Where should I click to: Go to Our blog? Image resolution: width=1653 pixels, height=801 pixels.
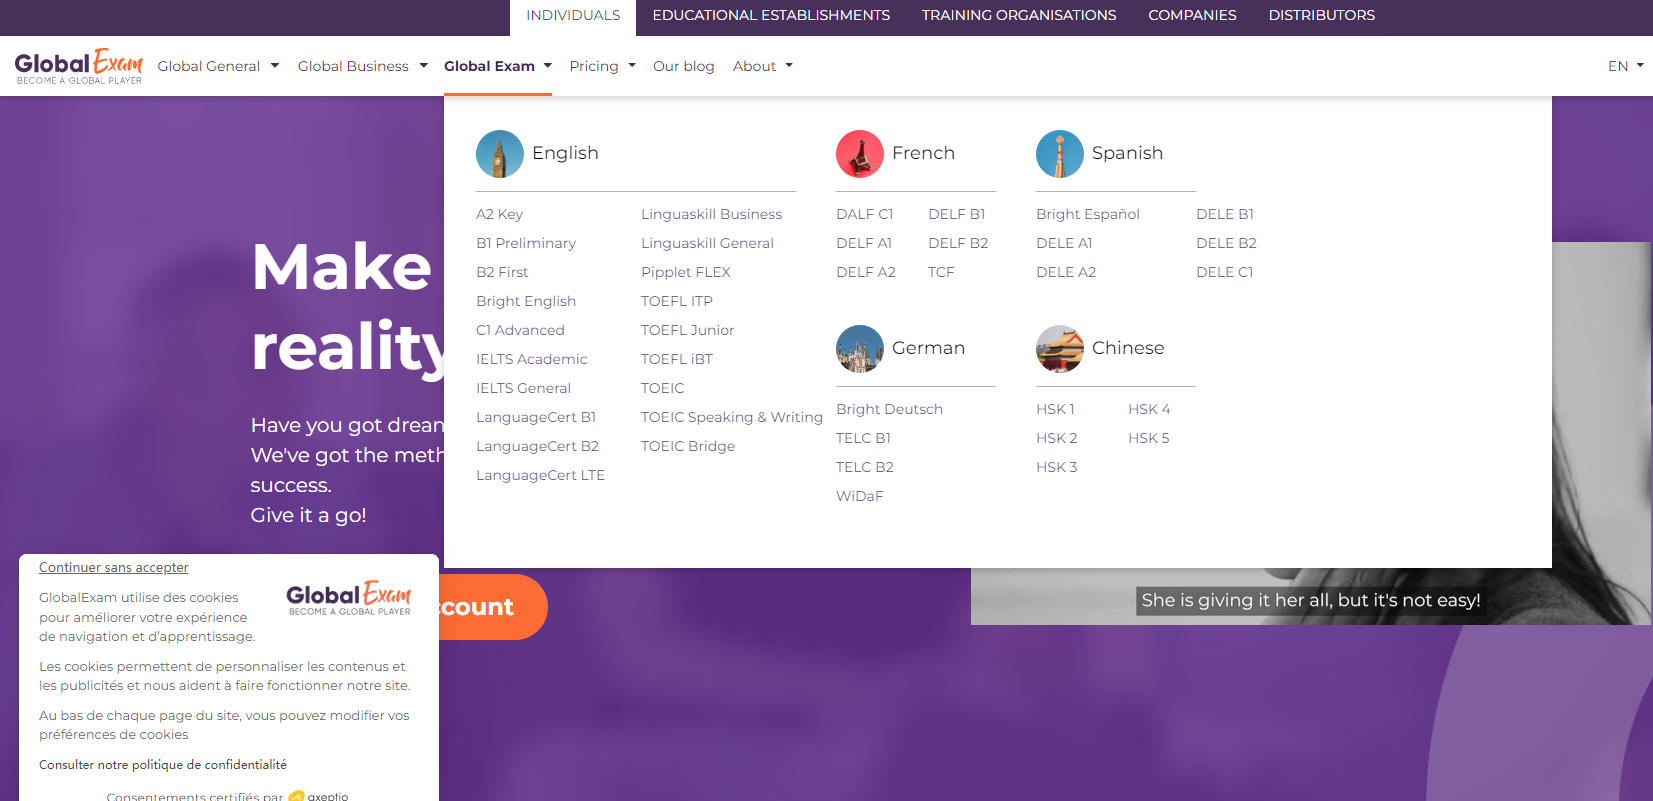[x=683, y=66]
